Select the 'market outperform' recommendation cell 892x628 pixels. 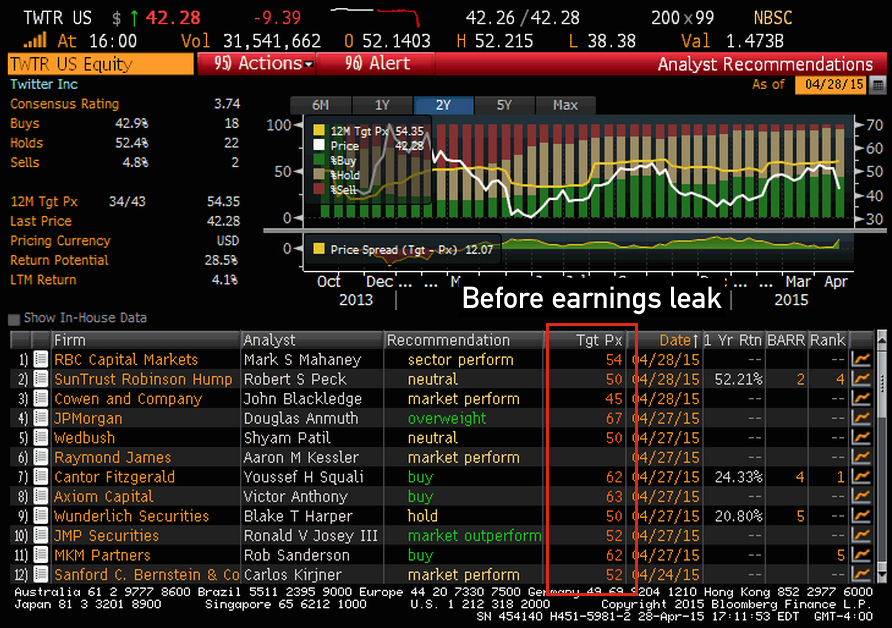coord(474,536)
